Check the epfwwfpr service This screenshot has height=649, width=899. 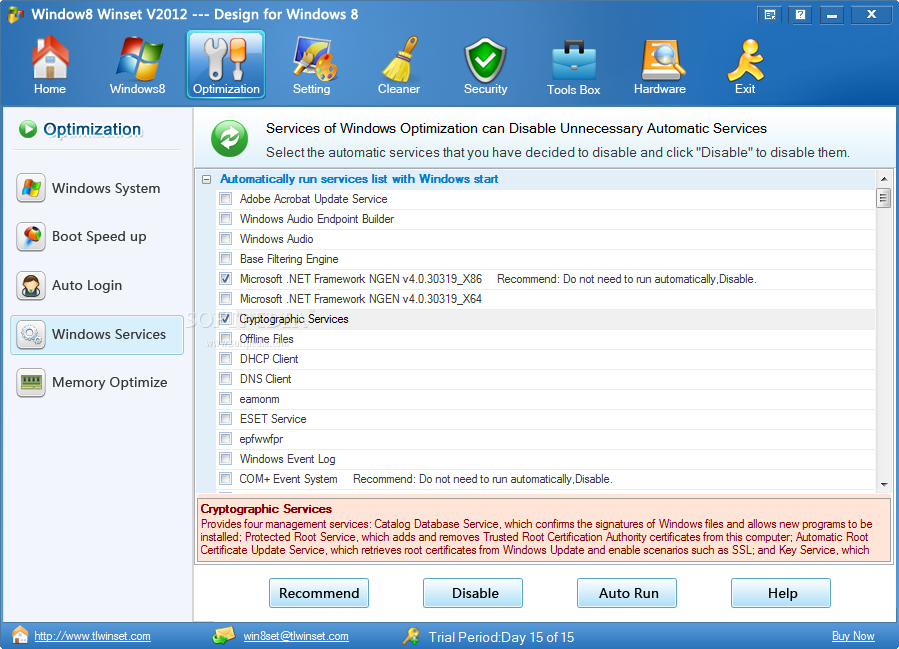point(226,439)
